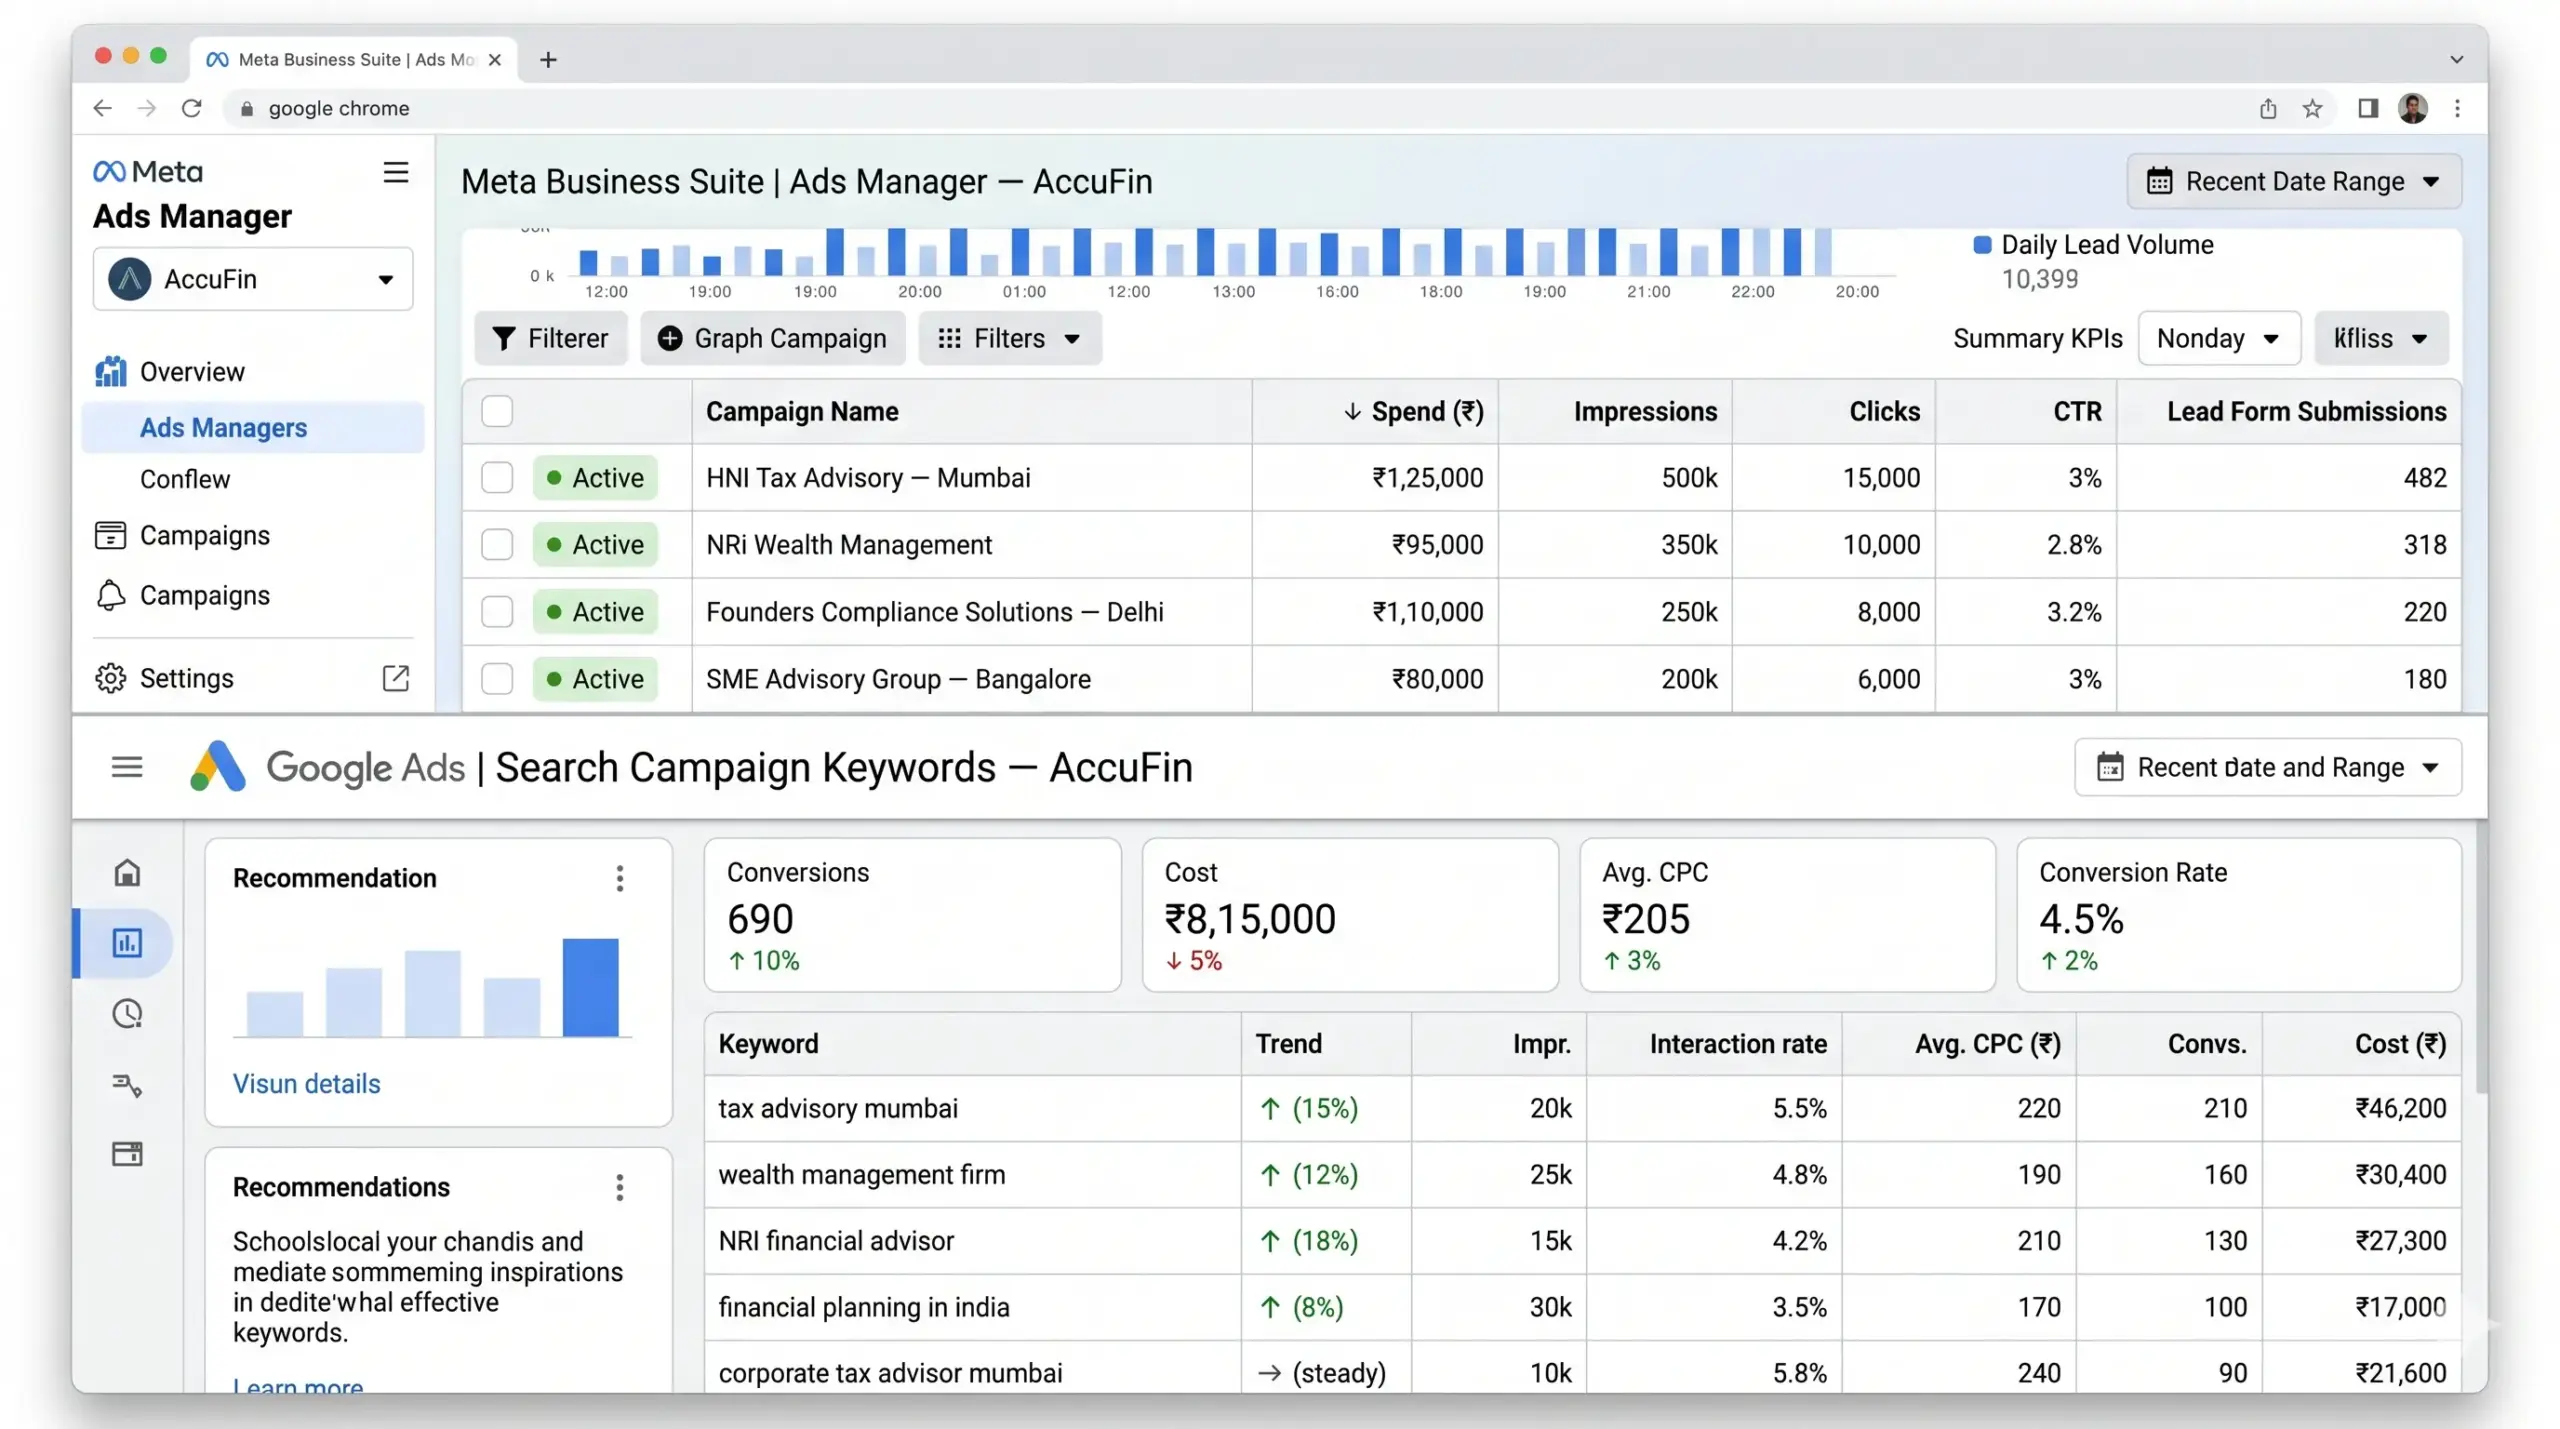Open the Chrome profile avatar

pyautogui.click(x=2413, y=108)
